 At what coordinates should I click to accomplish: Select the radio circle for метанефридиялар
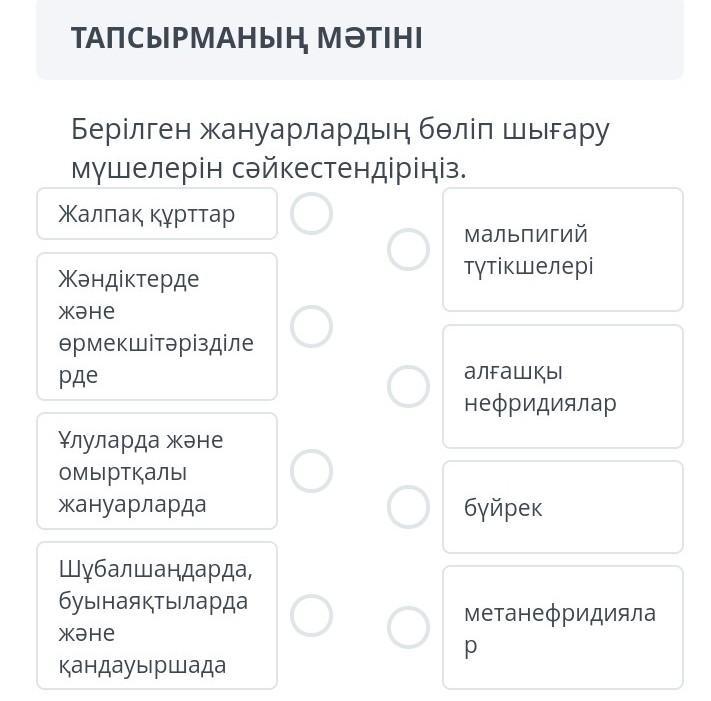click(x=408, y=628)
